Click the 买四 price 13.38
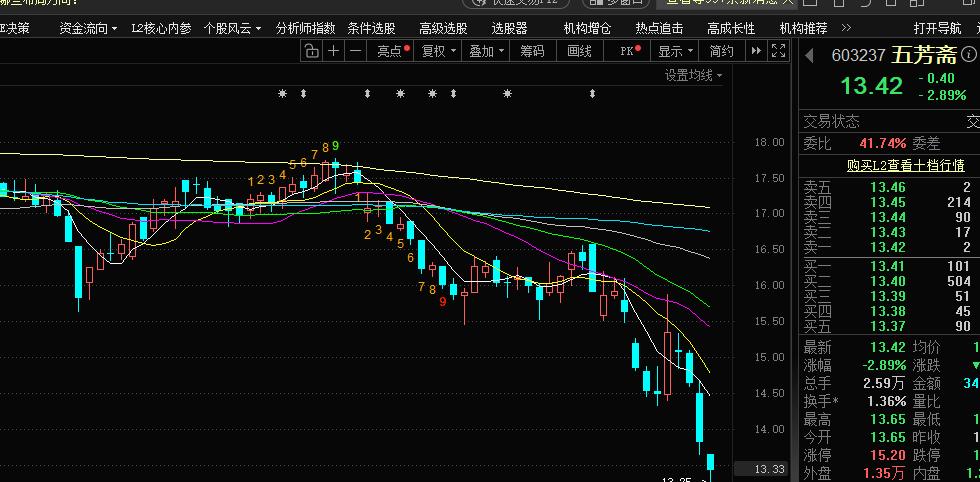 pyautogui.click(x=888, y=311)
